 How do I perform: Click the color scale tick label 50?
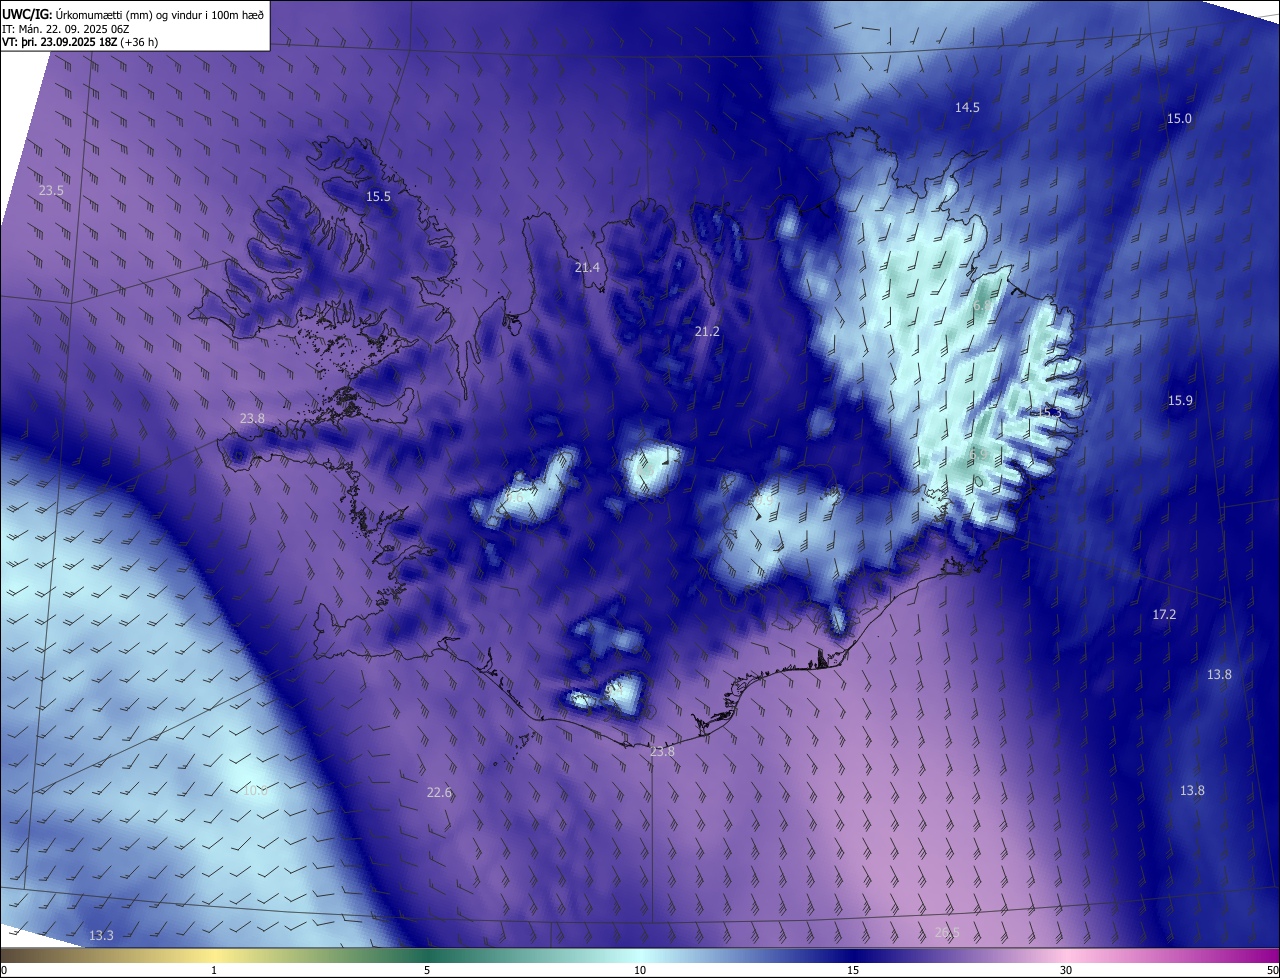pyautogui.click(x=1272, y=970)
